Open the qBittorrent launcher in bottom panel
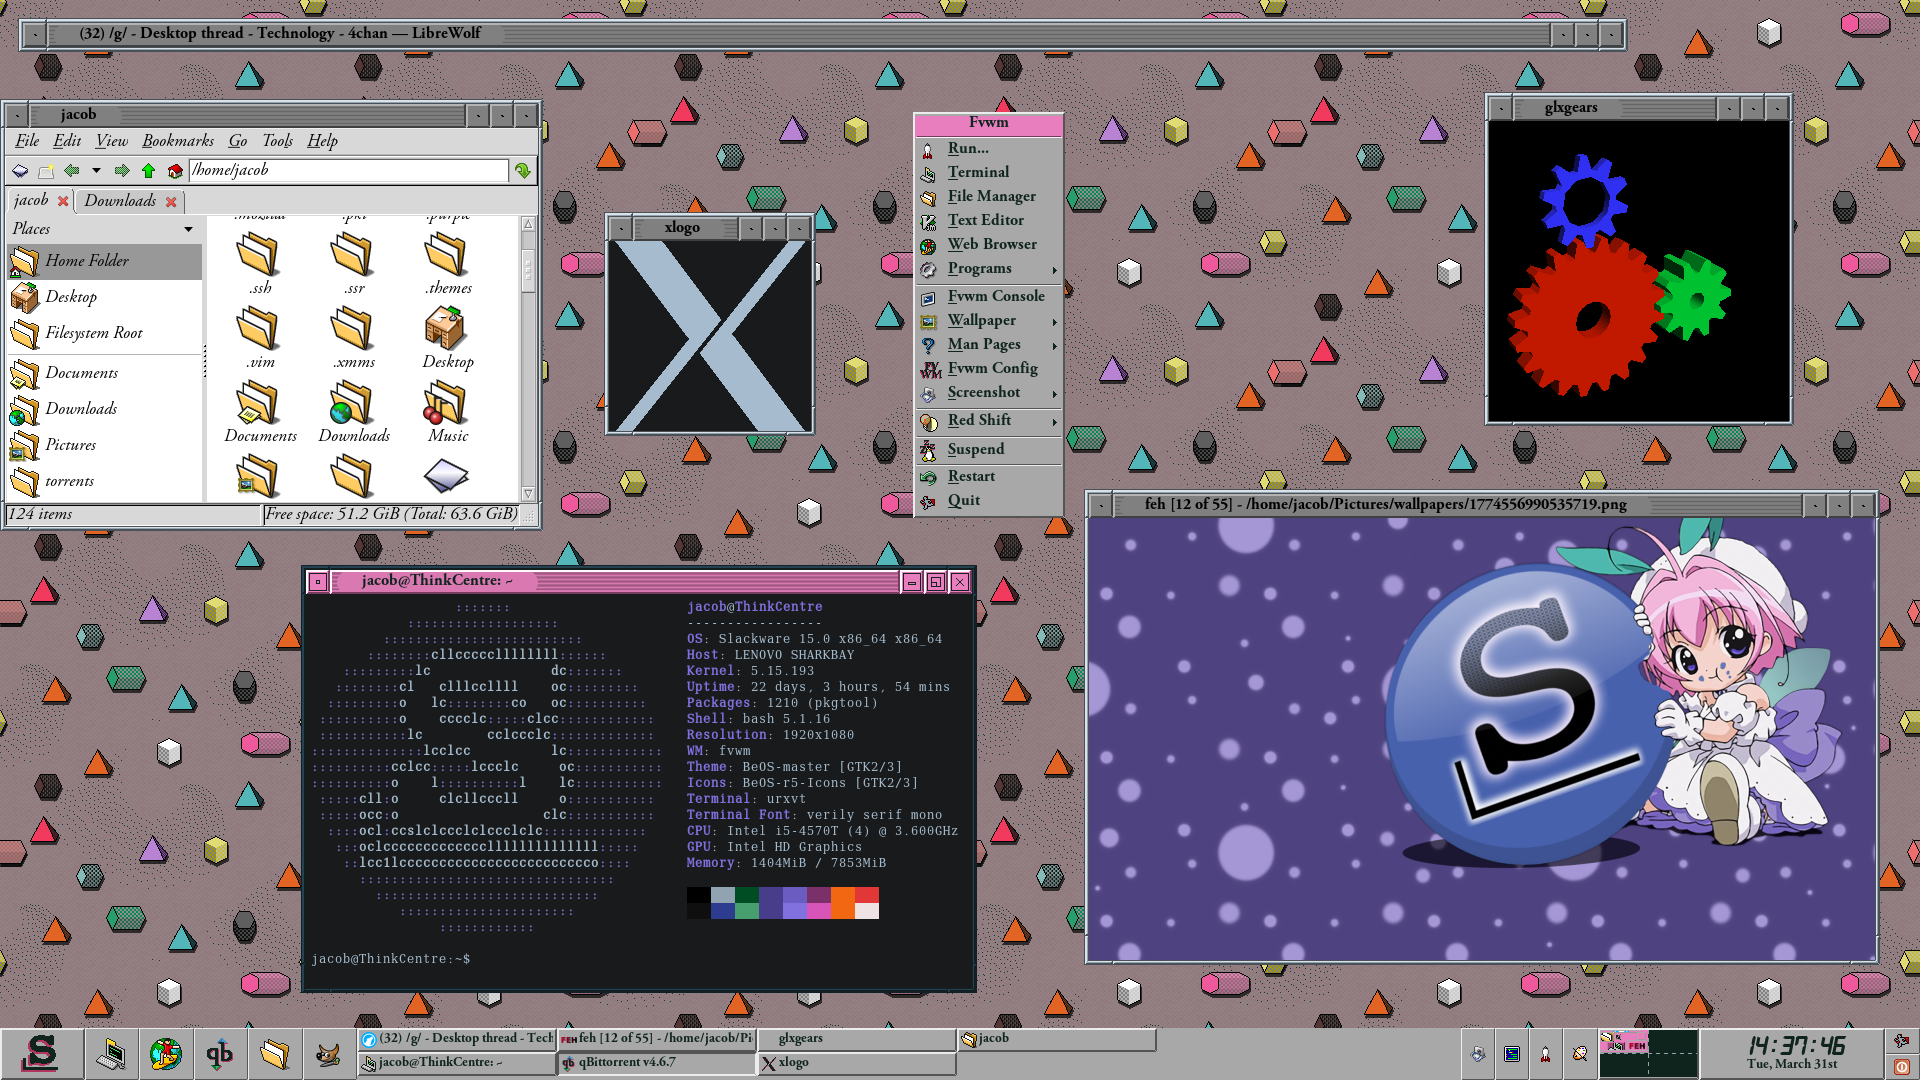Screen dimensions: 1920x1080 tap(219, 1054)
